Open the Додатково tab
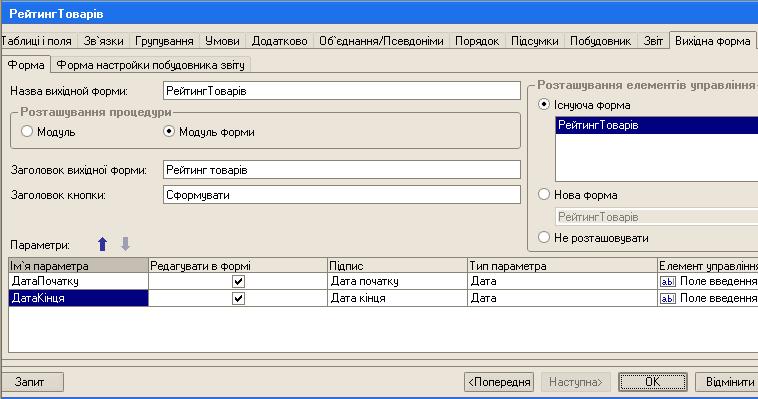This screenshot has width=758, height=399. point(279,41)
